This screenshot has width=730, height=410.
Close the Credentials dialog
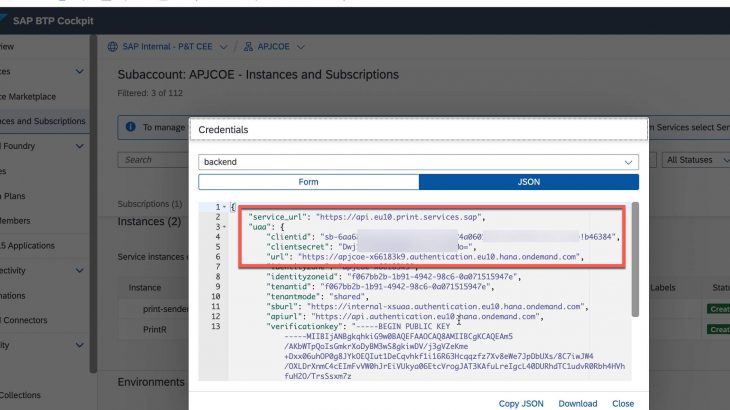click(x=623, y=403)
